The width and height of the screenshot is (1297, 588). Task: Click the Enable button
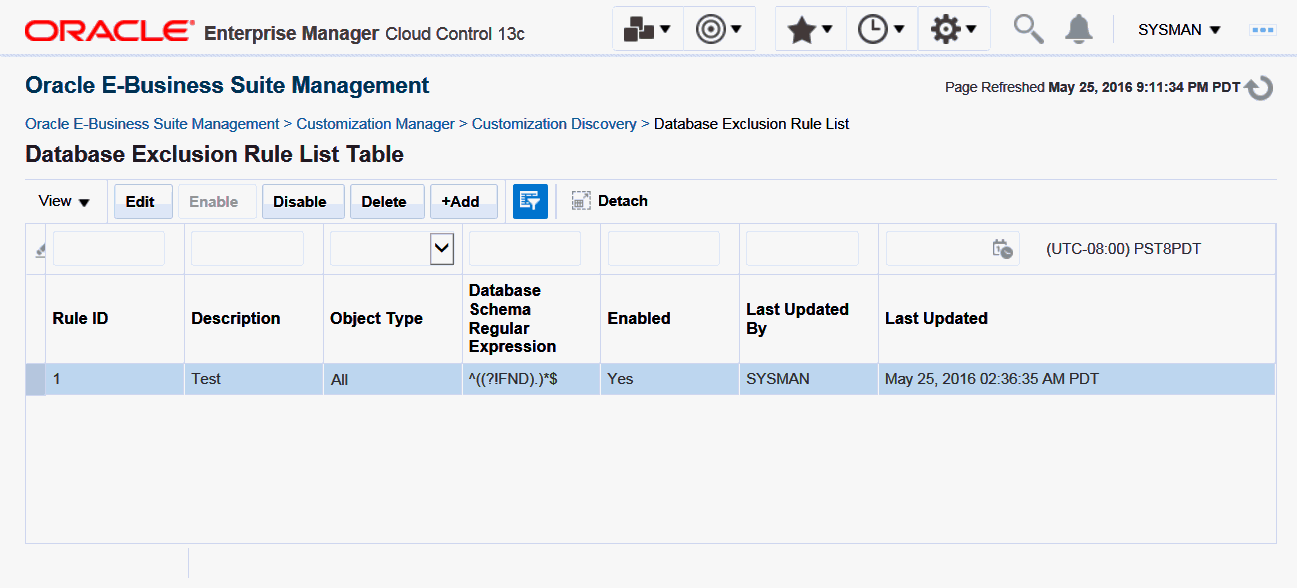pos(217,201)
